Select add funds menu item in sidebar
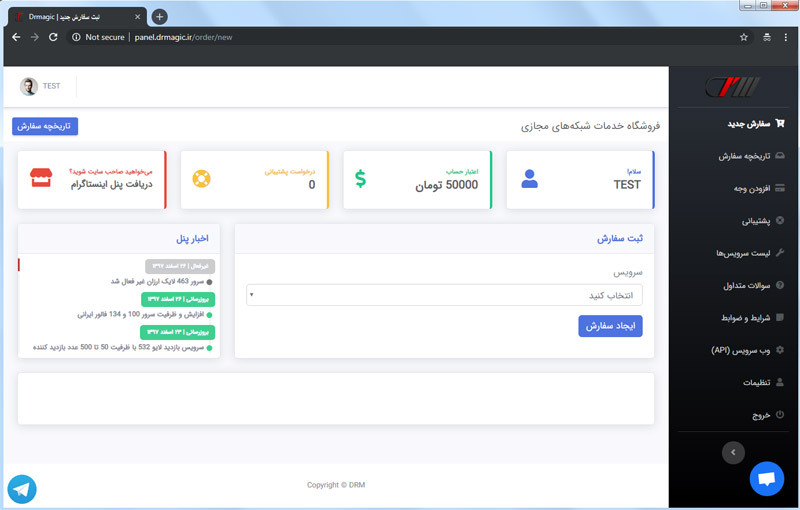Viewport: 800px width, 510px height. (752, 189)
